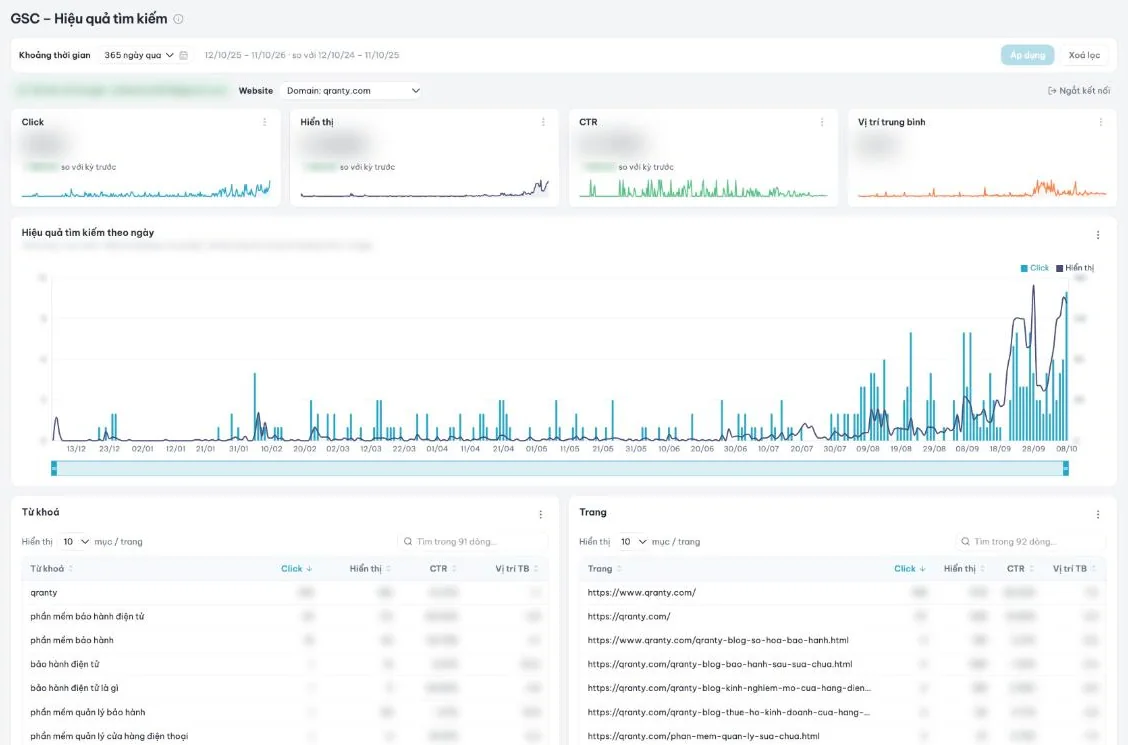Select keyword row phần mềm bảo hành
Screen dimensions: 1128x745
point(285,640)
